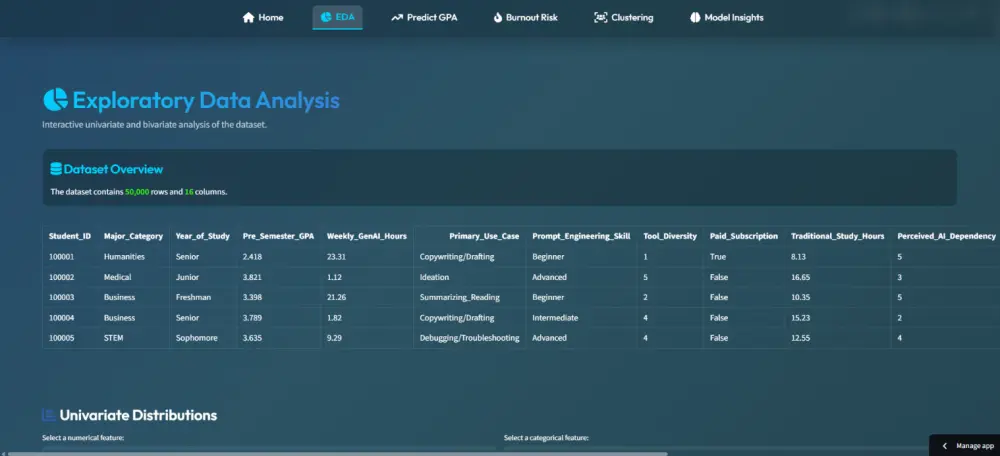Click the Freshman year cell
Image resolution: width=1000 pixels, height=456 pixels.
203,297
